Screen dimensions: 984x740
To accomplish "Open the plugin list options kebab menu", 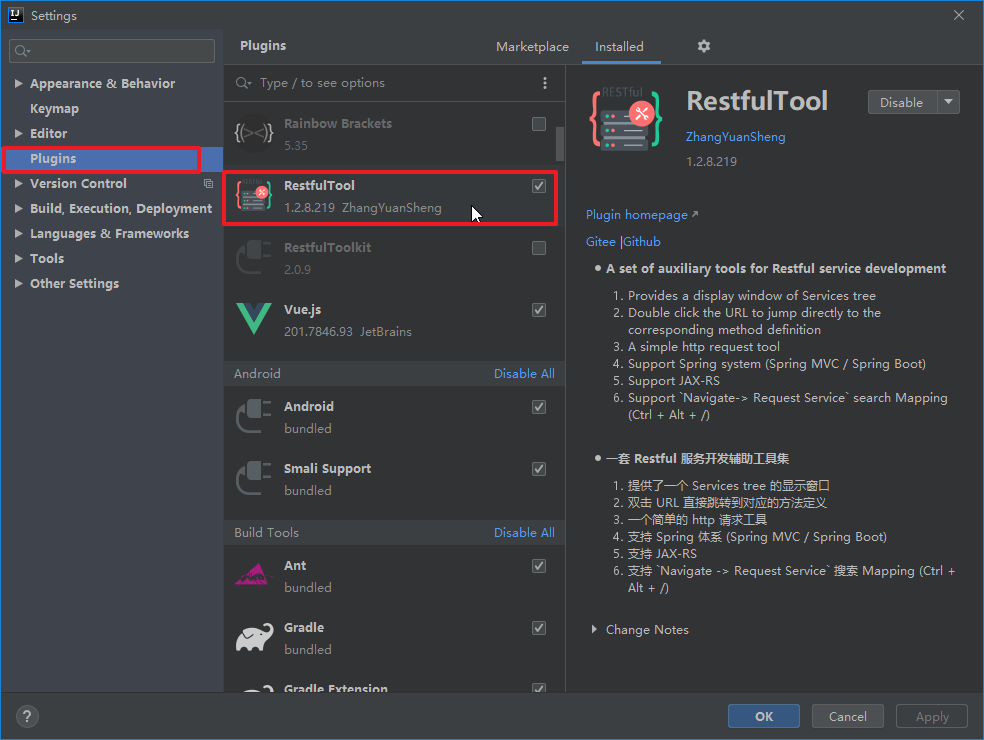I will pos(545,83).
